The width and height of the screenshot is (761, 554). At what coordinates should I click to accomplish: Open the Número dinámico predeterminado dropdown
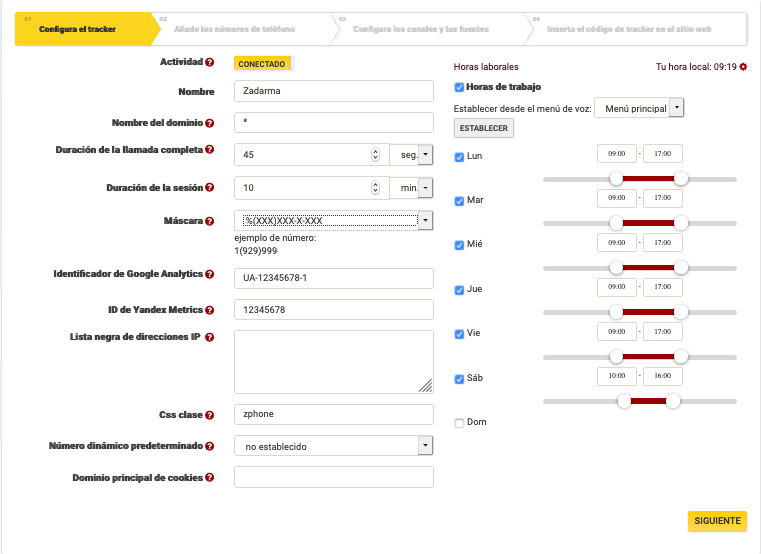333,446
